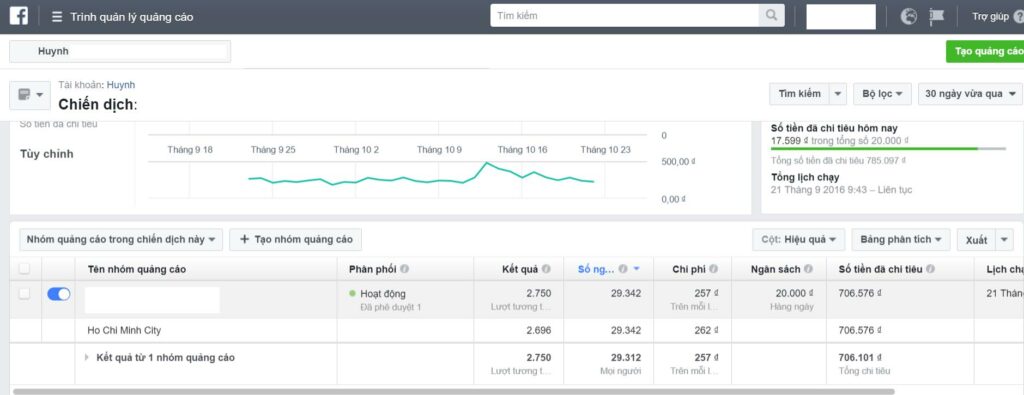Click the Xuất export button
This screenshot has width=1024, height=395.
976,240
